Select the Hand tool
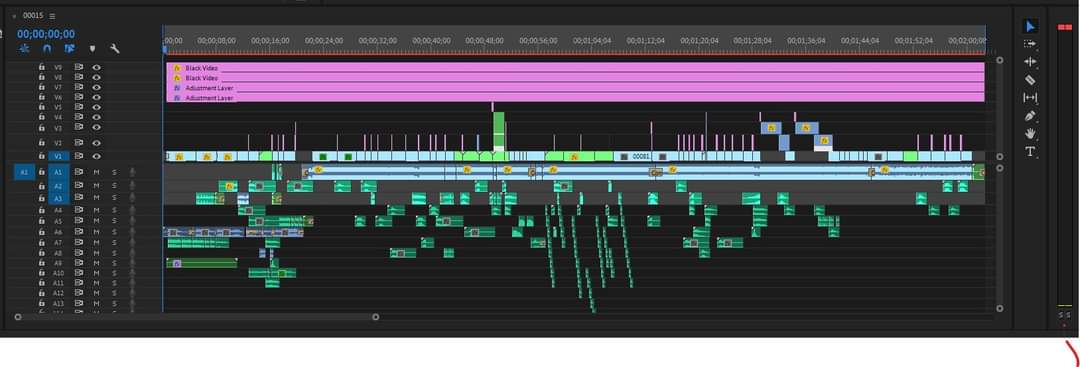The image size is (1080, 367). point(1030,133)
